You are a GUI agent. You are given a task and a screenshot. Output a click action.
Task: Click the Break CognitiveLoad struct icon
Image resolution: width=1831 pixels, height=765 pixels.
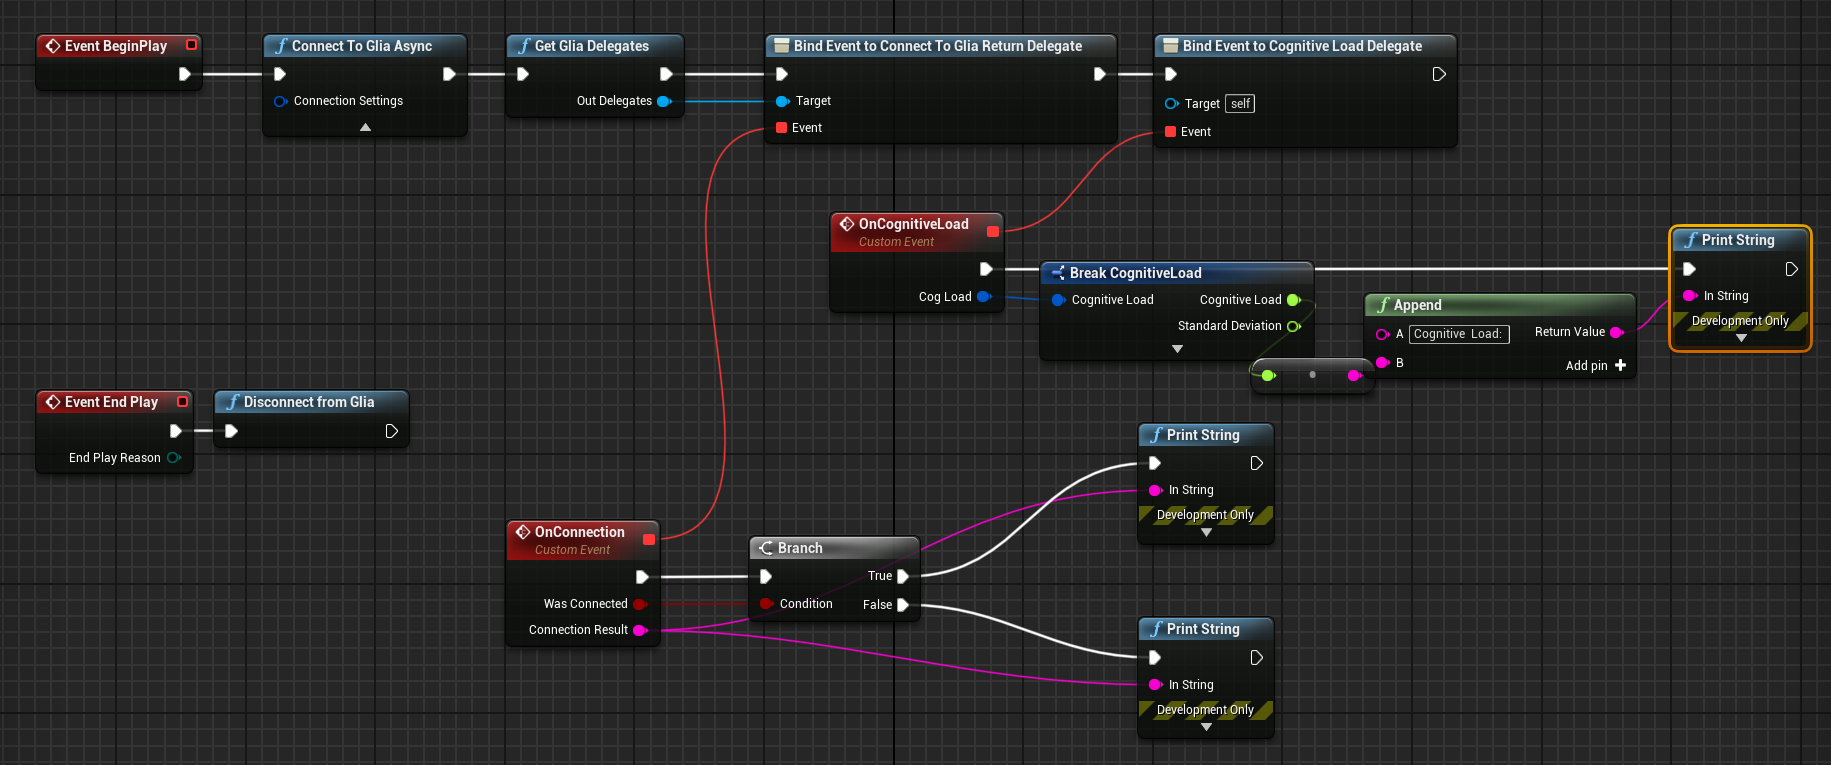point(1057,273)
